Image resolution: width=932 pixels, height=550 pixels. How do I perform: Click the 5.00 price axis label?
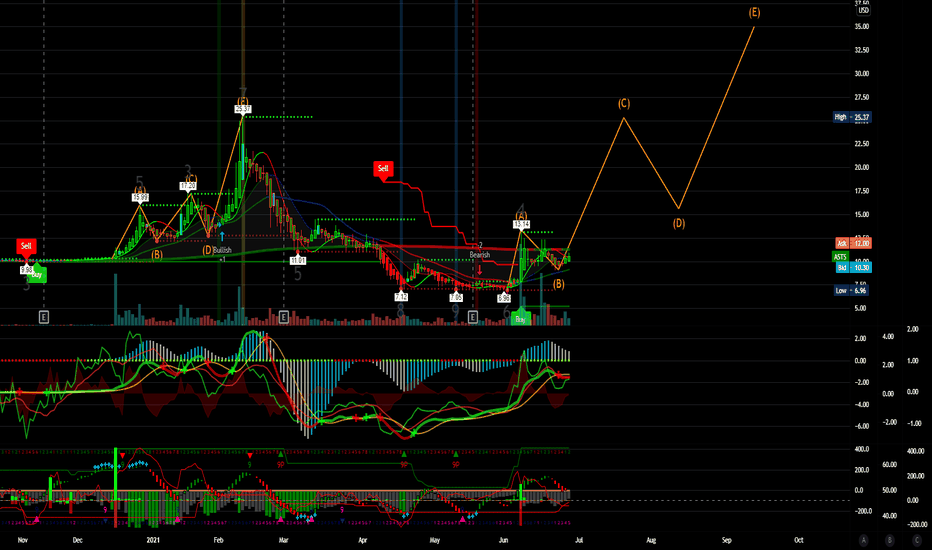coord(860,308)
